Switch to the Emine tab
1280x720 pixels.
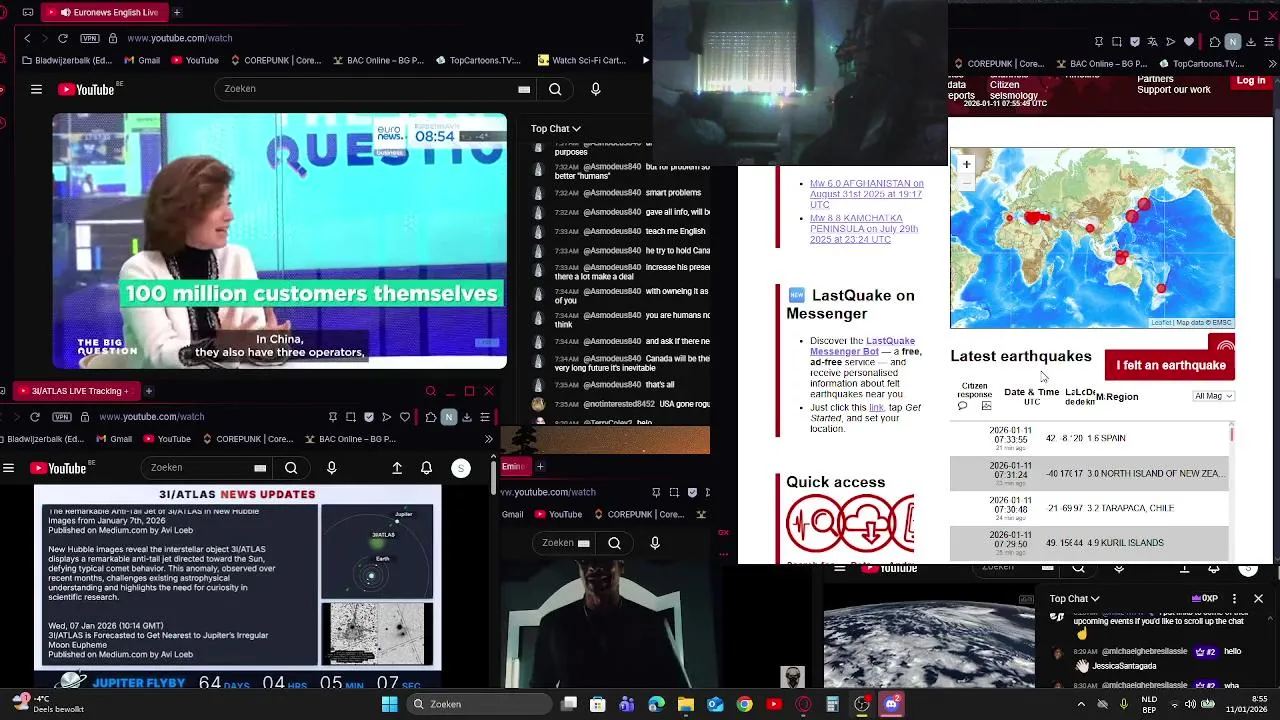(516, 466)
